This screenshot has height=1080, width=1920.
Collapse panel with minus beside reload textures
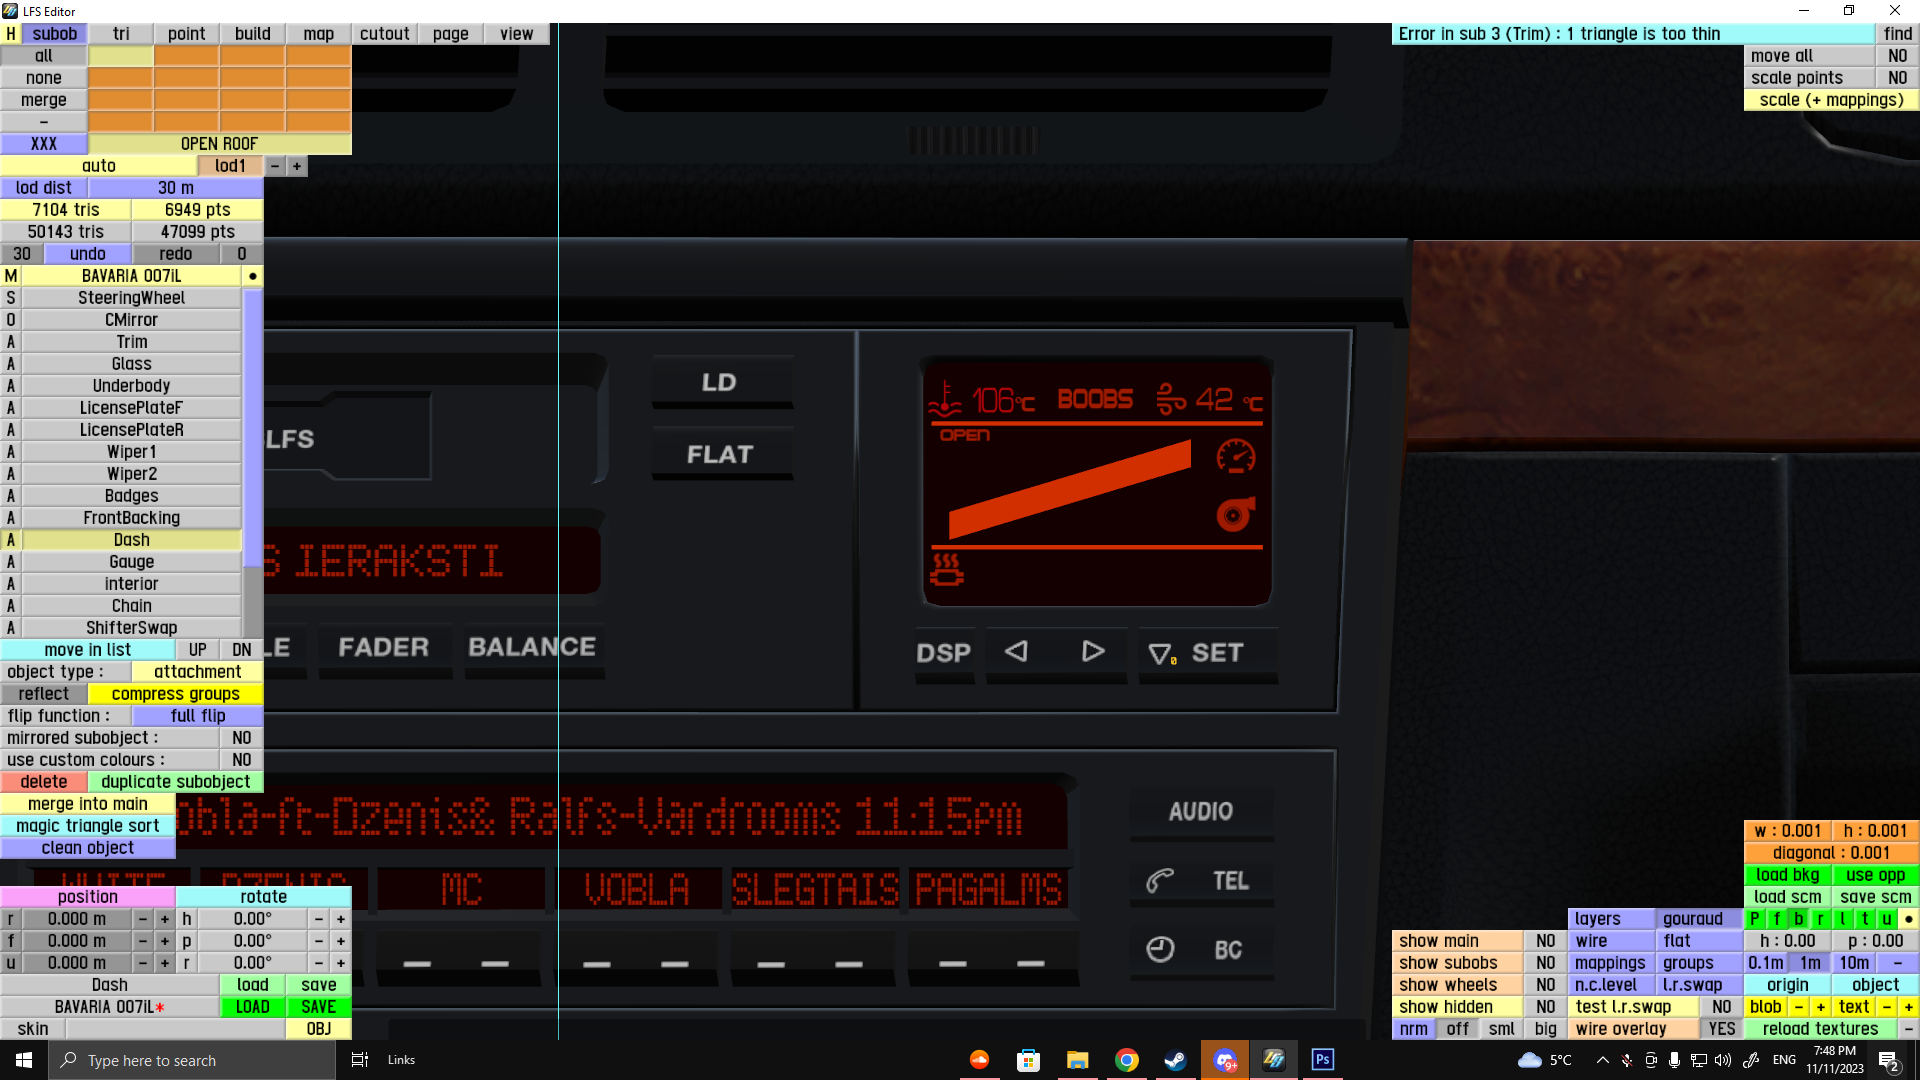point(1908,1029)
